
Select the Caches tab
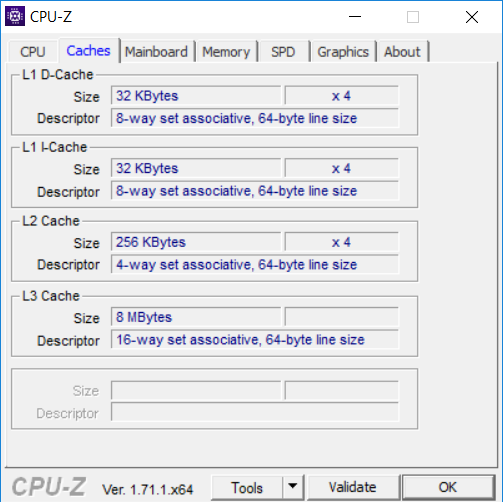click(x=88, y=51)
